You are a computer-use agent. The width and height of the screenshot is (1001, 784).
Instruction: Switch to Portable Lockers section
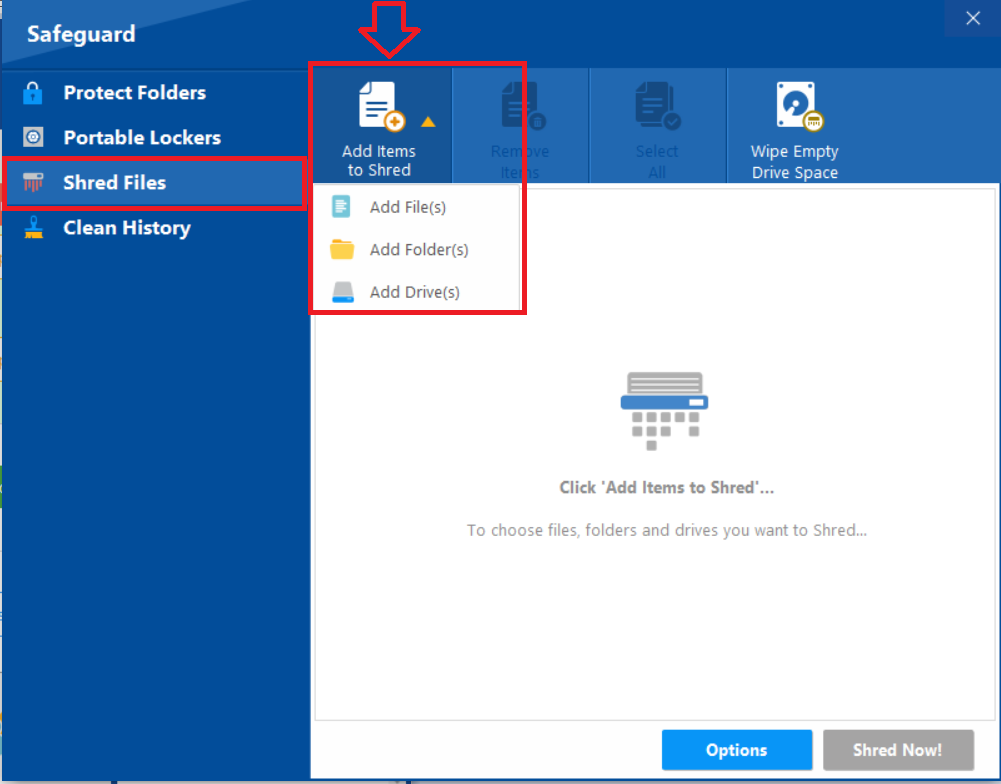[154, 137]
